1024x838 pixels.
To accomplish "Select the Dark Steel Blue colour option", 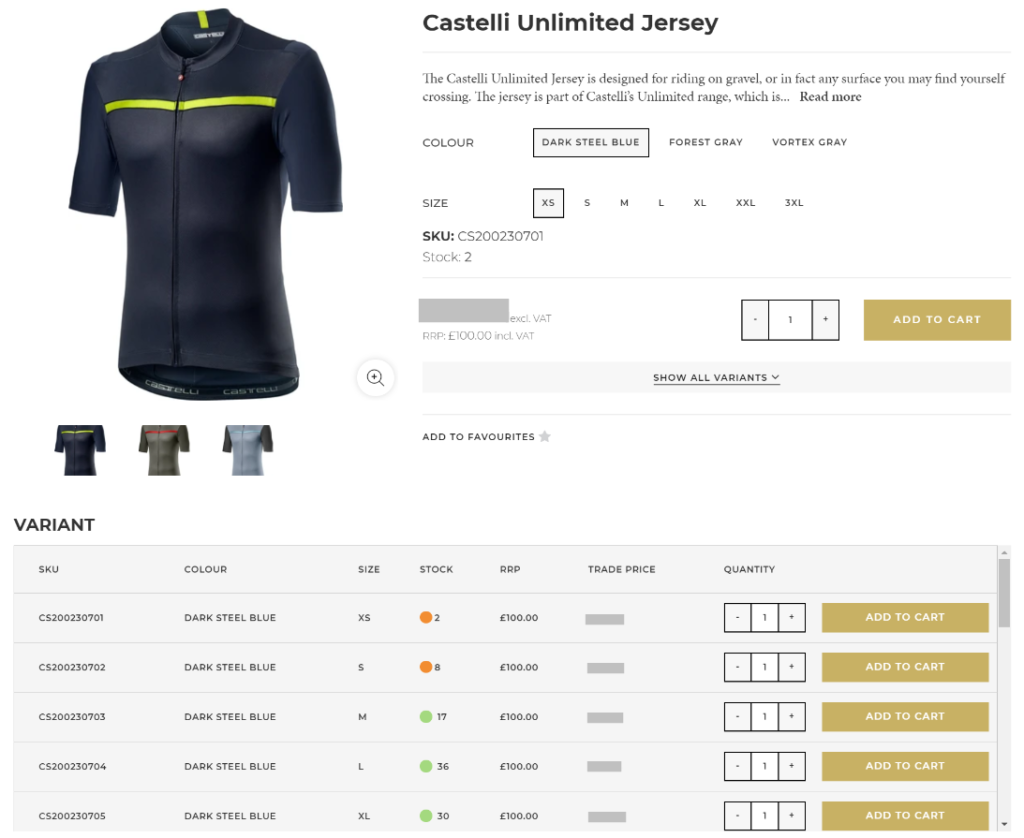I will coord(590,142).
